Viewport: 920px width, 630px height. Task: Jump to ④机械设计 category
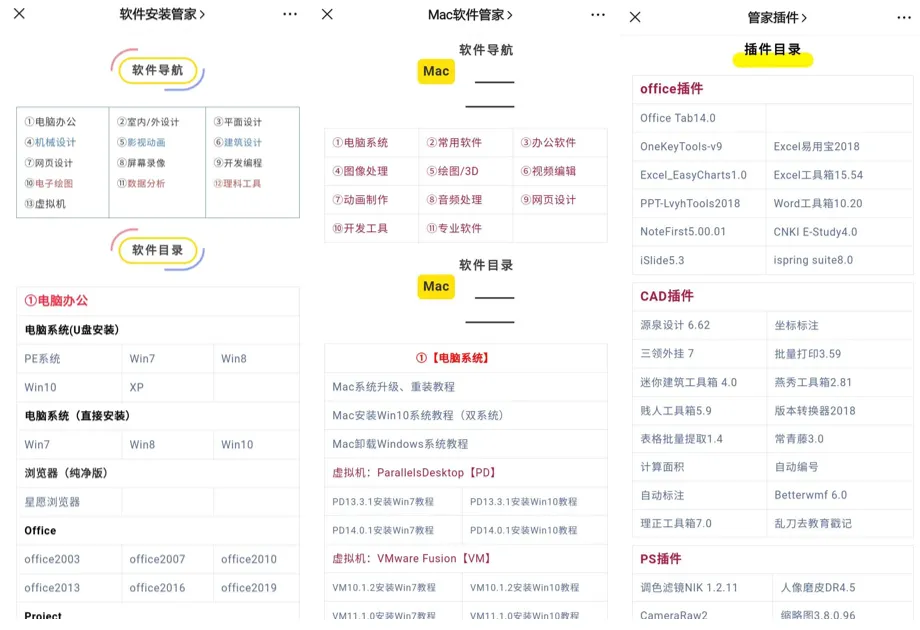pyautogui.click(x=50, y=143)
